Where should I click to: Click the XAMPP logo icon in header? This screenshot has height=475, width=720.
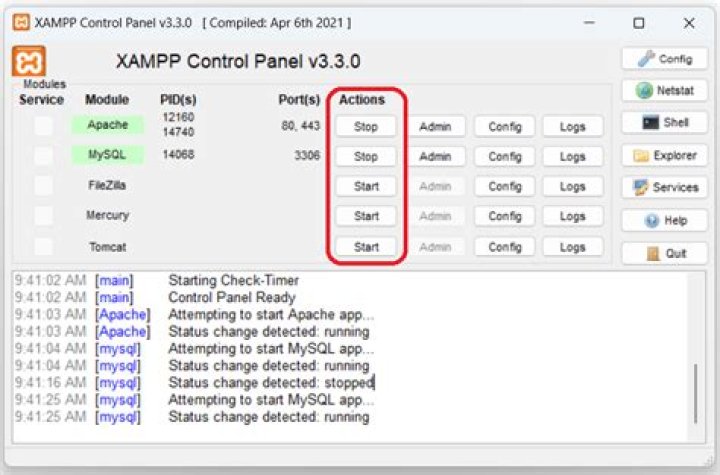(x=28, y=61)
